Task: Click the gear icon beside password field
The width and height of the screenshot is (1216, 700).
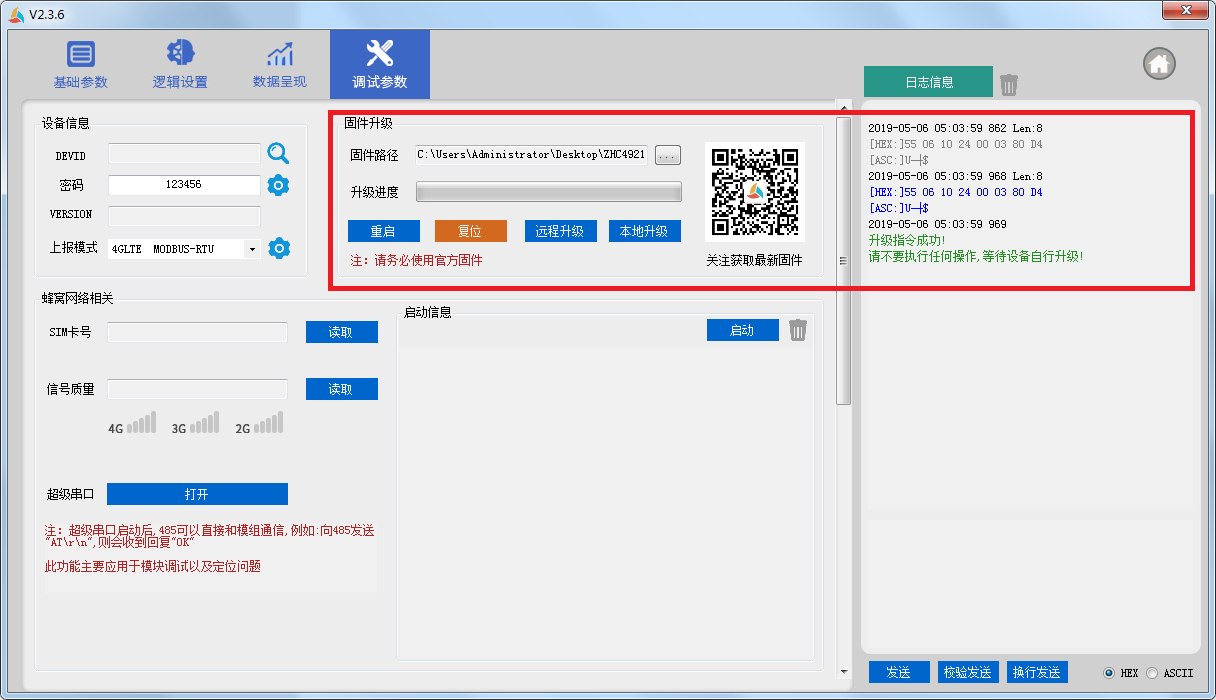Action: click(278, 185)
